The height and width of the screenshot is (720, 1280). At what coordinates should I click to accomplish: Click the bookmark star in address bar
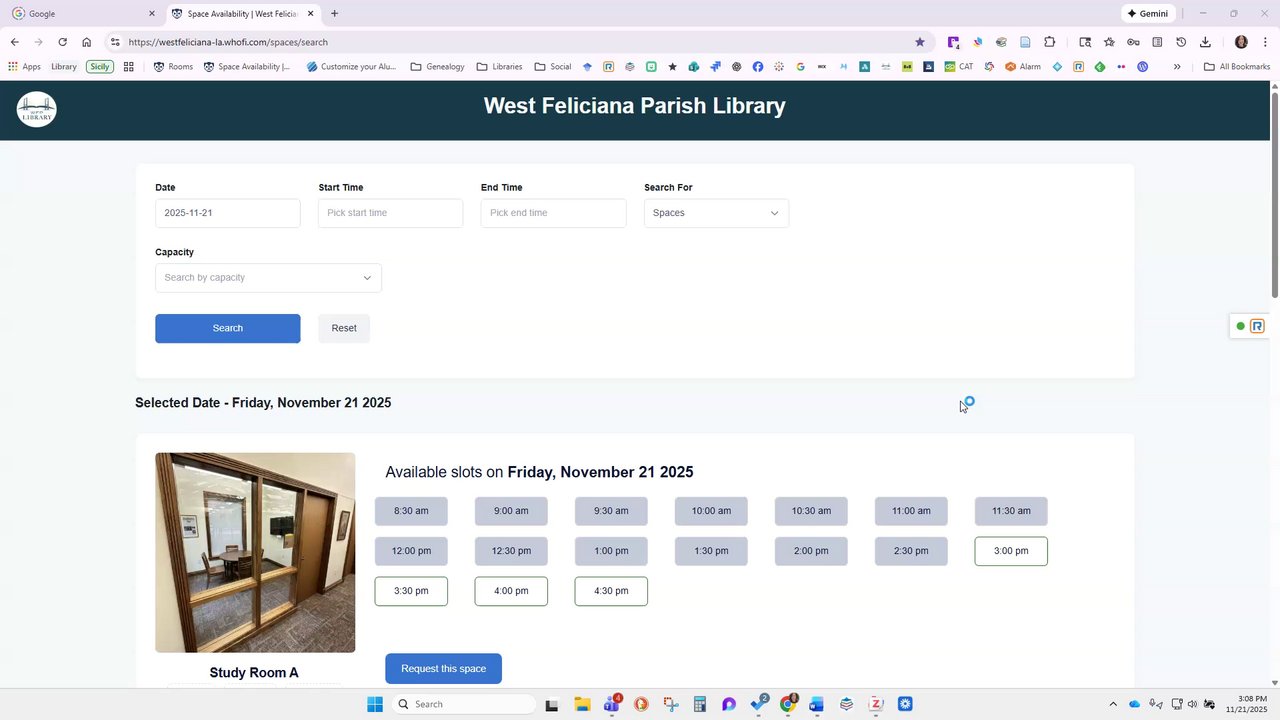[920, 42]
